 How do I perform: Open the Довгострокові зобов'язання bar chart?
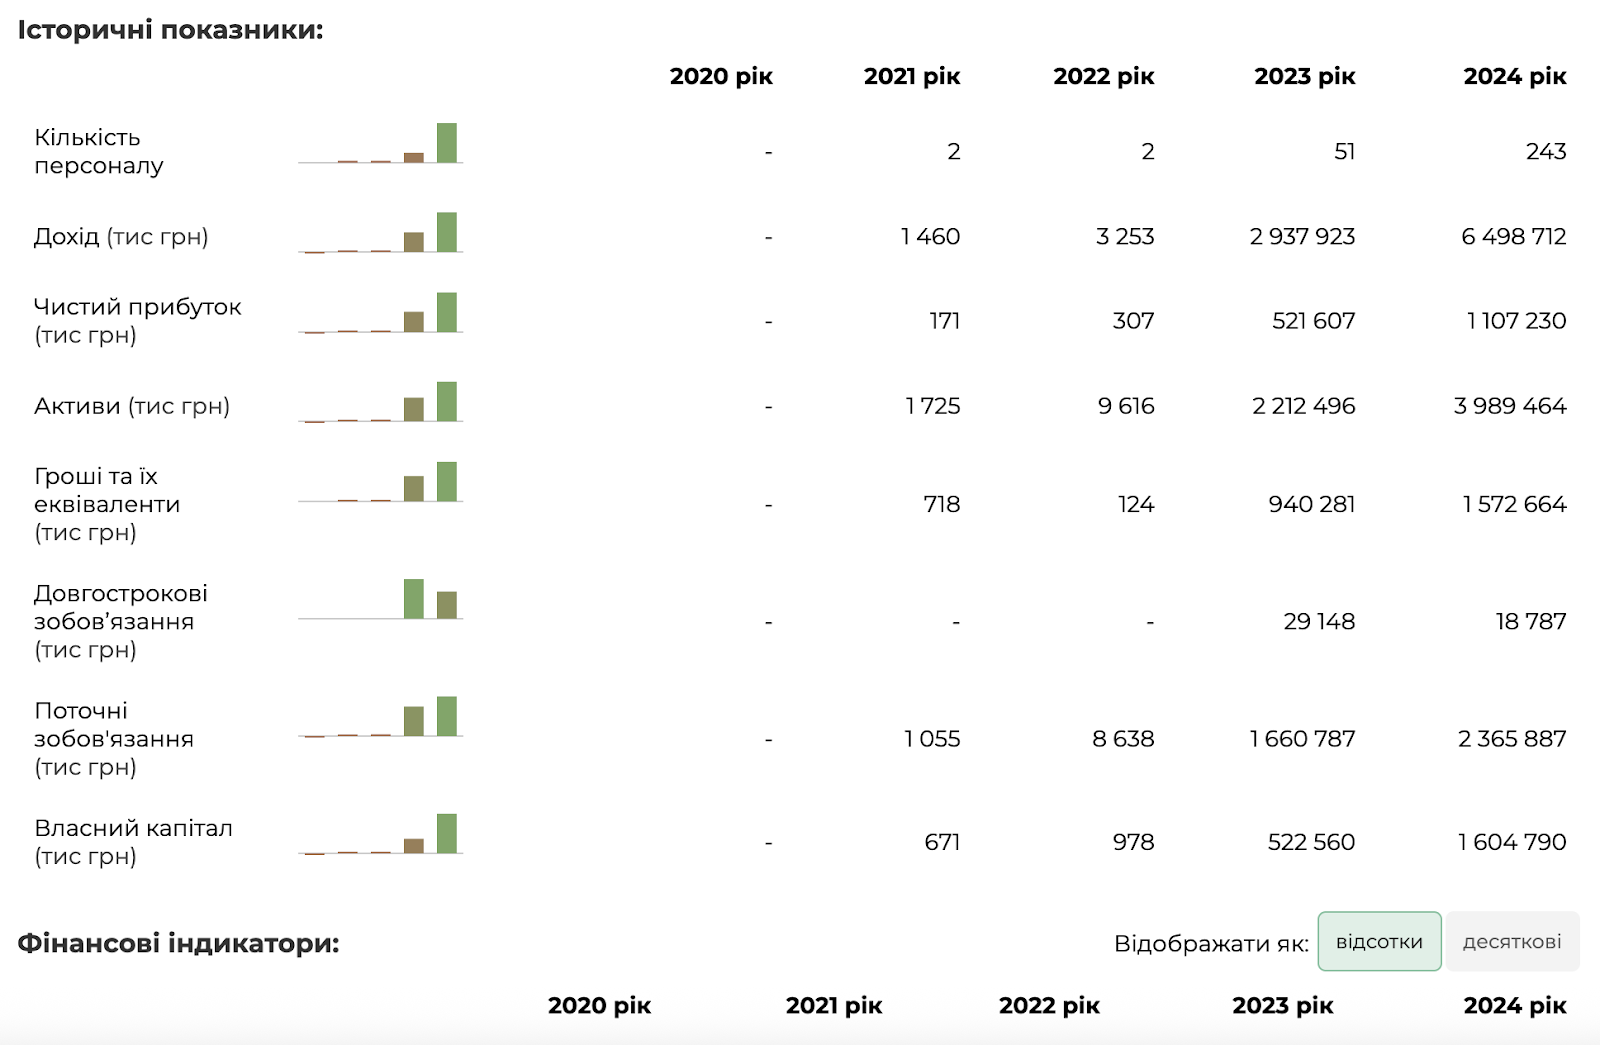click(380, 599)
